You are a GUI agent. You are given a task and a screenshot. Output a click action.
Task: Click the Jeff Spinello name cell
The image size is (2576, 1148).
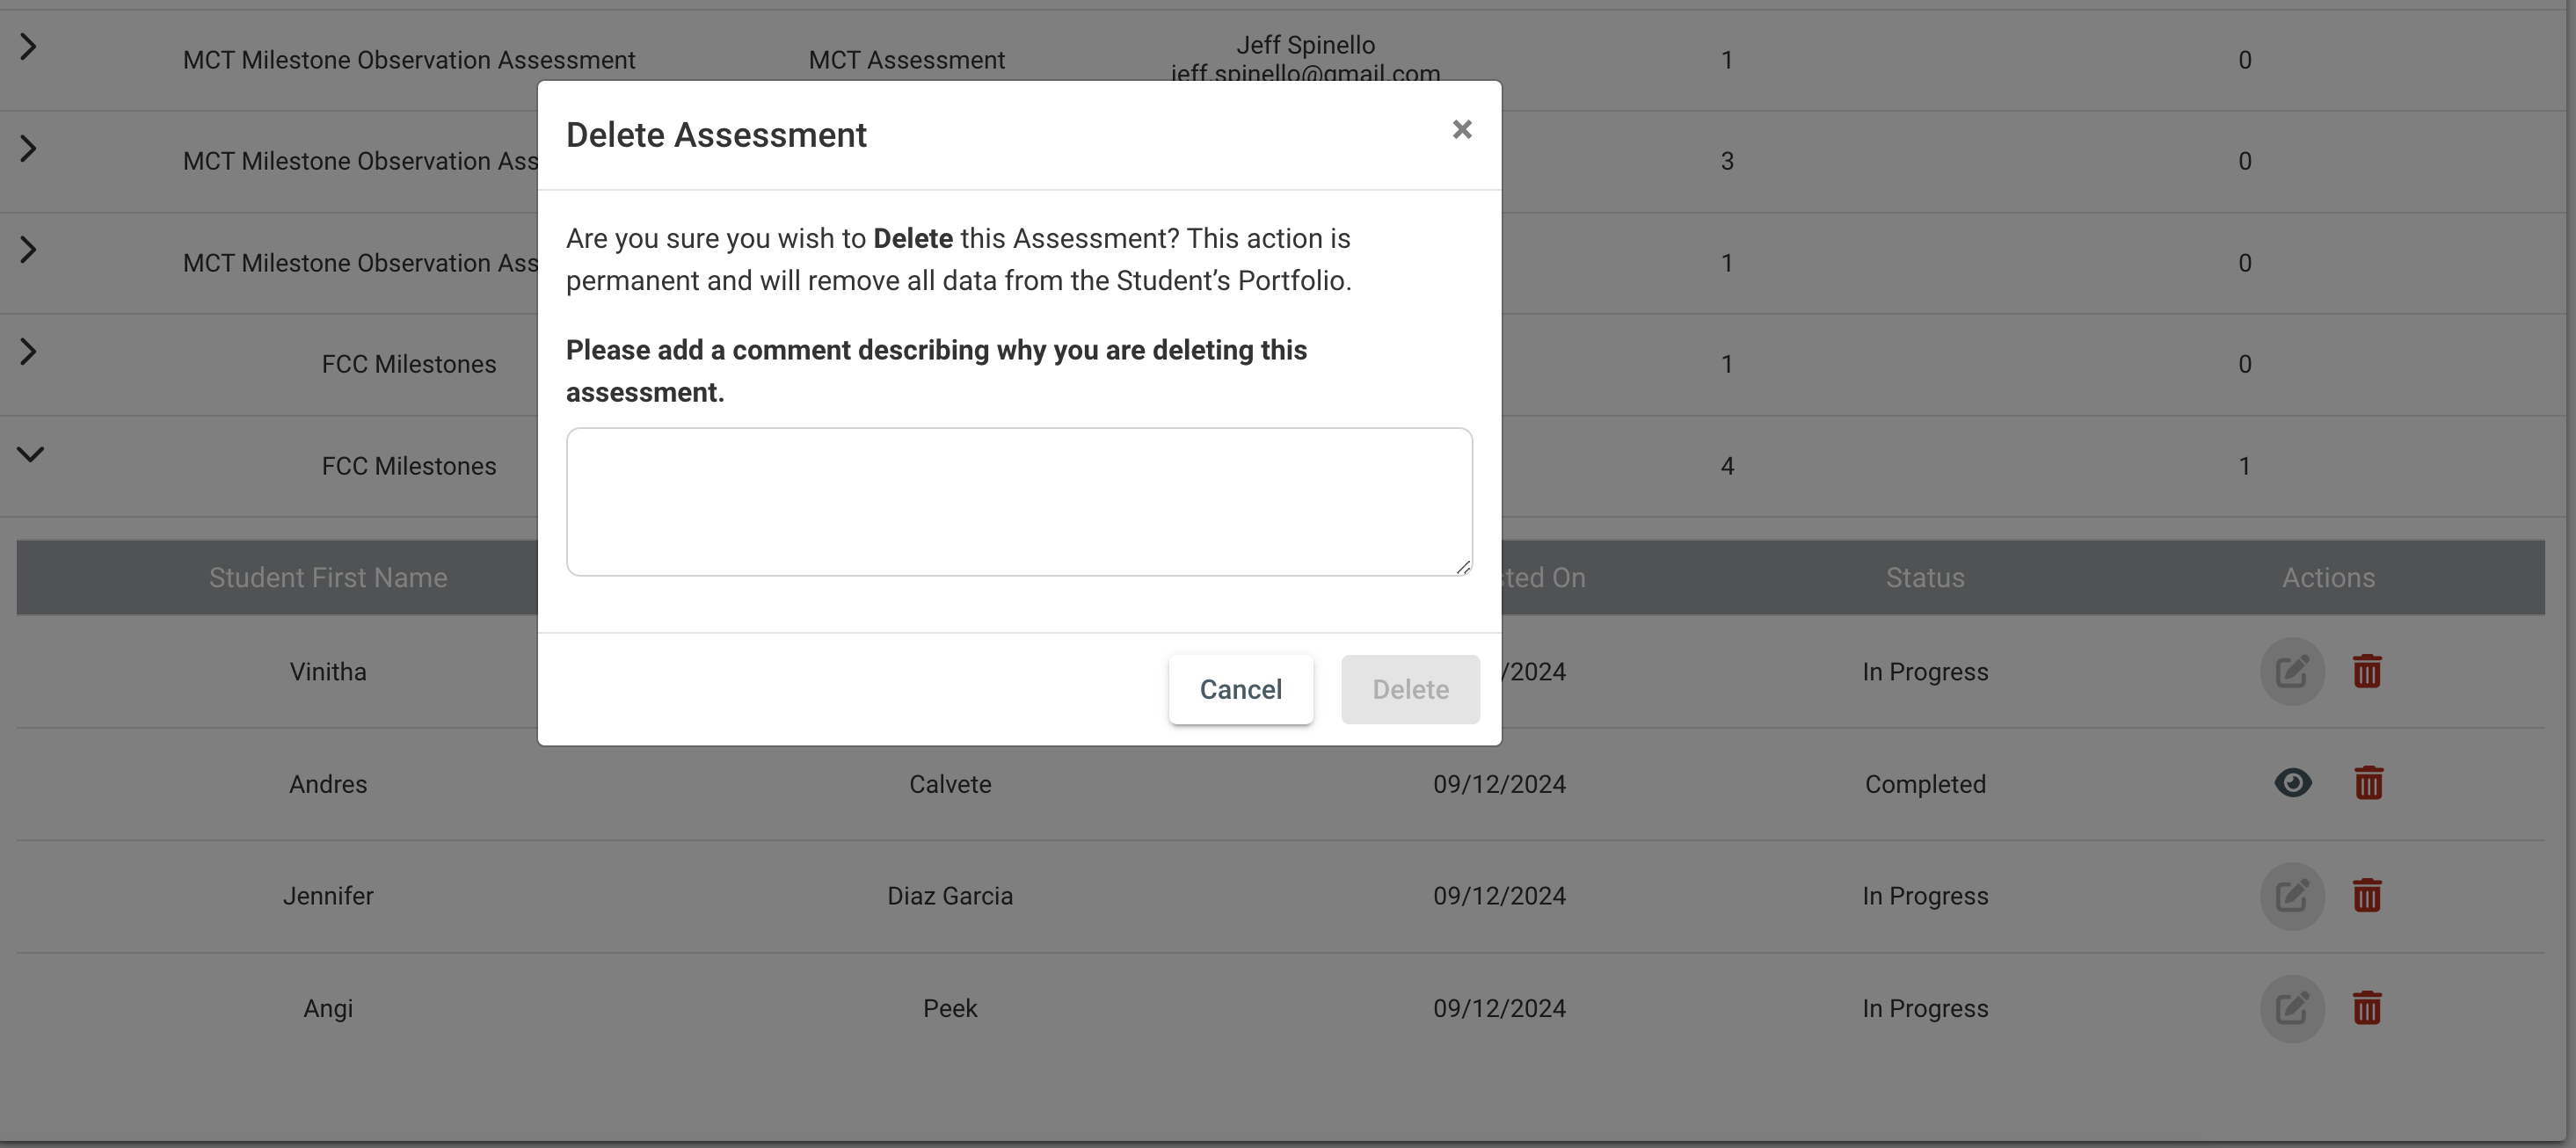click(1305, 45)
